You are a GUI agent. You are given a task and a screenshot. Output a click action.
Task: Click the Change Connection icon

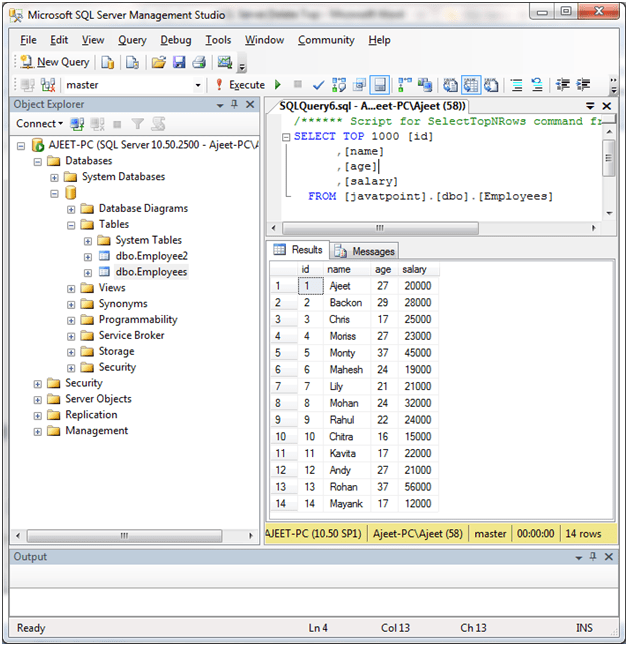48,85
